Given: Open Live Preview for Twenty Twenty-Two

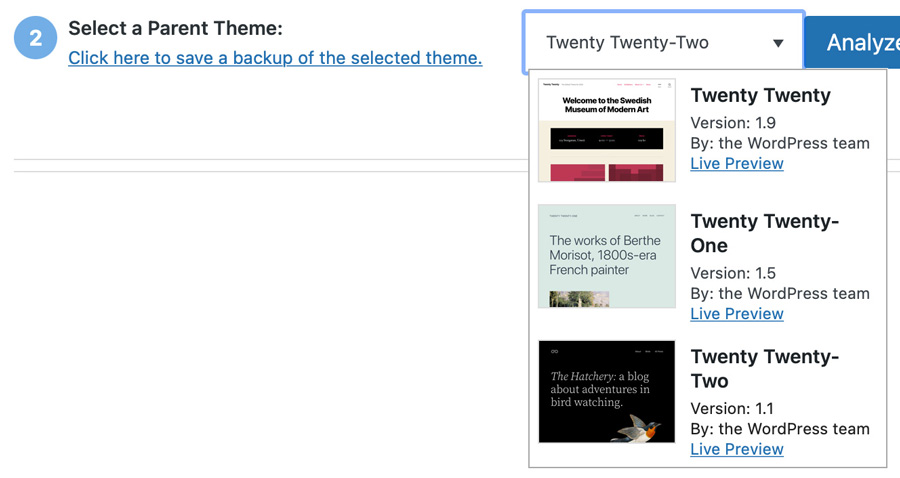Looking at the screenshot, I should tap(737, 449).
